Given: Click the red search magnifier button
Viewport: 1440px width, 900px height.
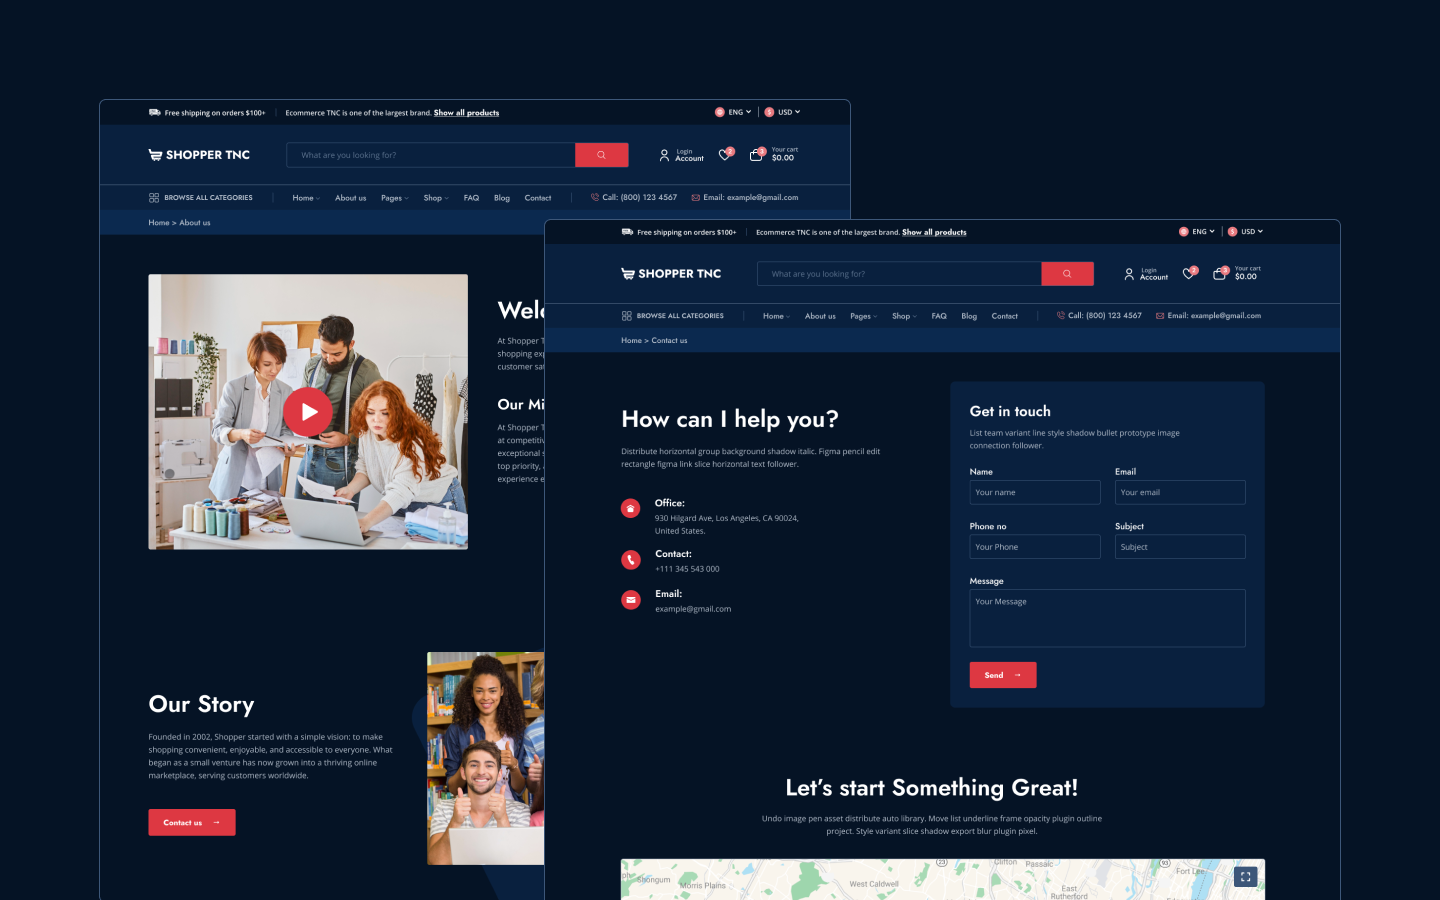Looking at the screenshot, I should [x=1066, y=273].
